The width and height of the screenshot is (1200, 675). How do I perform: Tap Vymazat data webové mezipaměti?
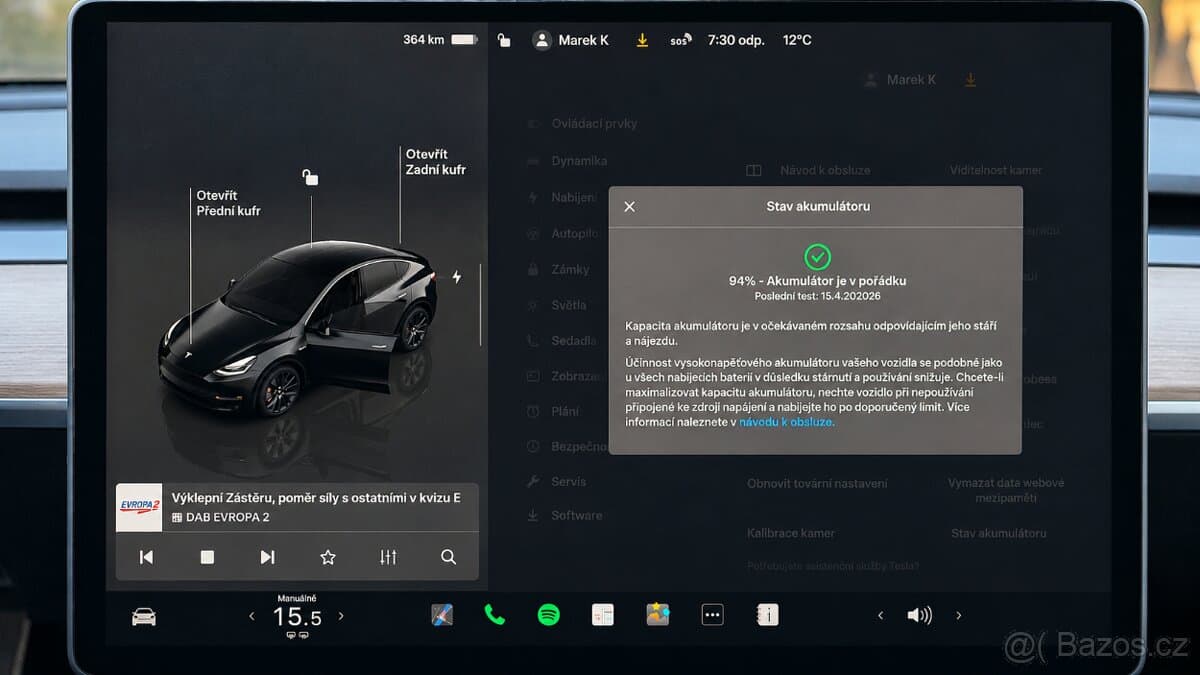coord(1006,490)
